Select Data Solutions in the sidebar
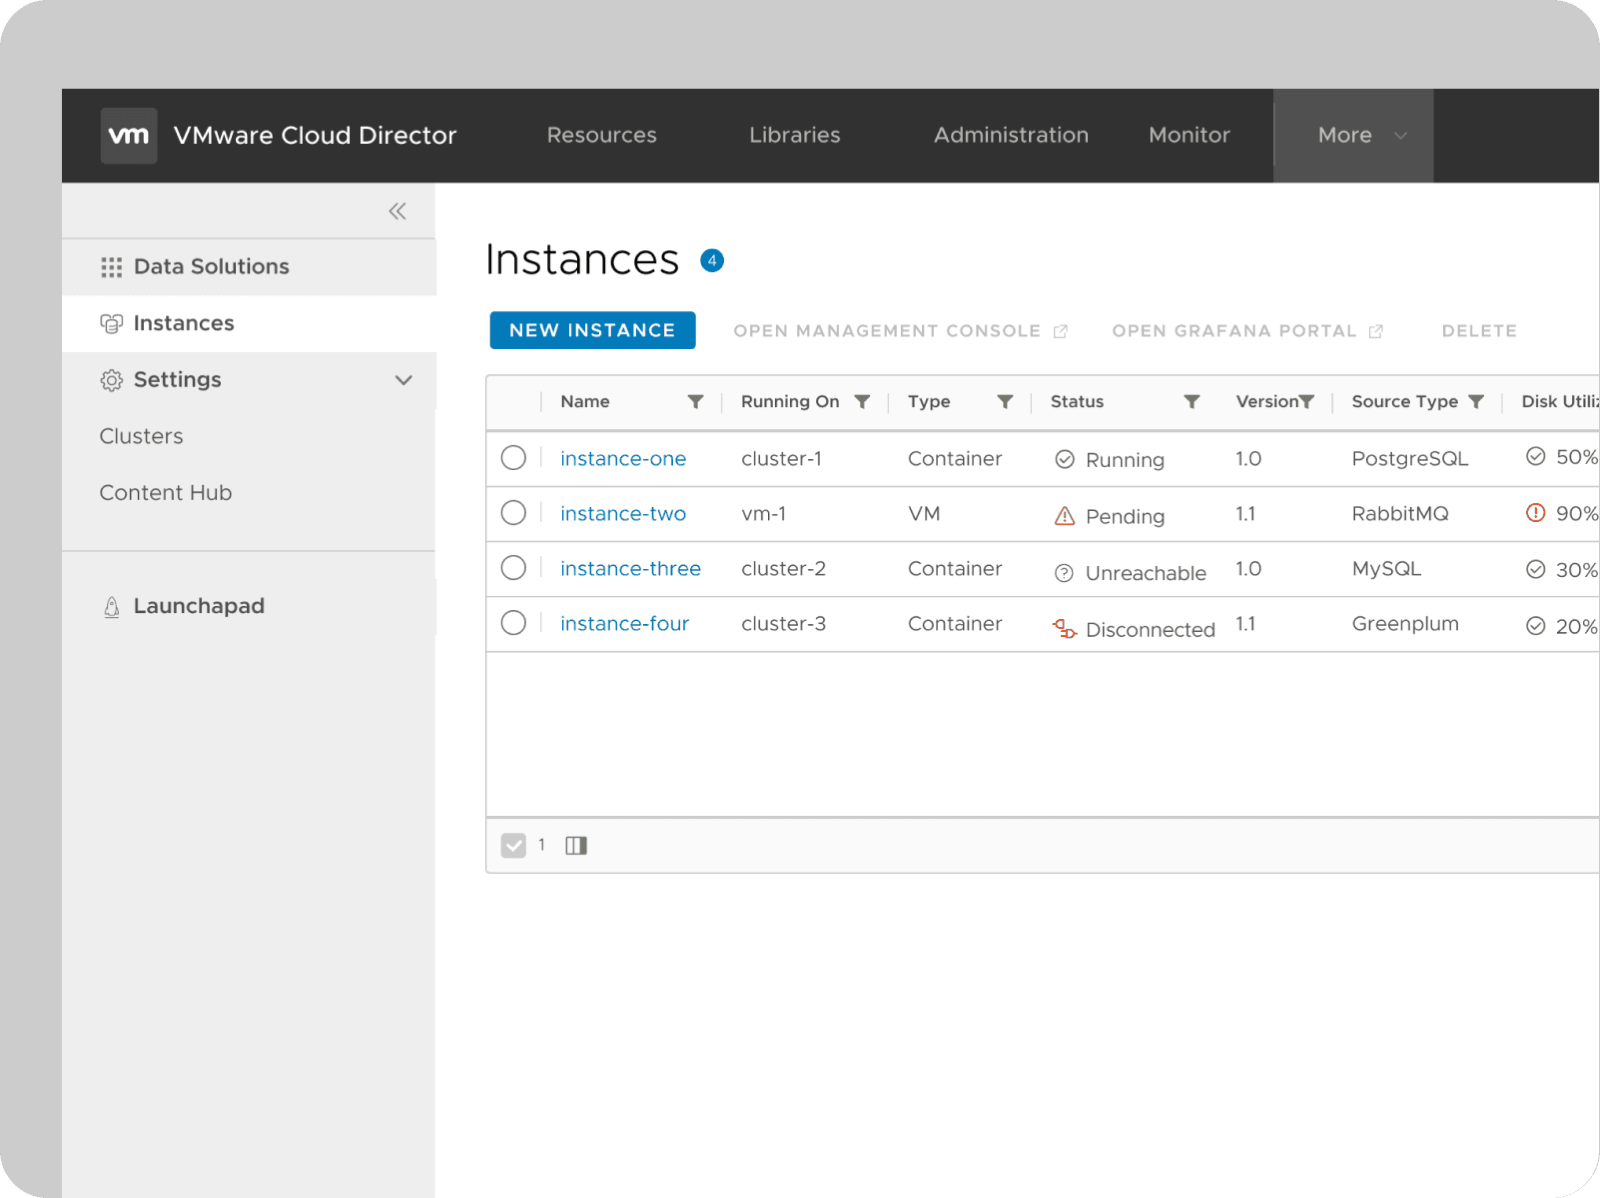Screen dimensions: 1600x1198 click(212, 267)
